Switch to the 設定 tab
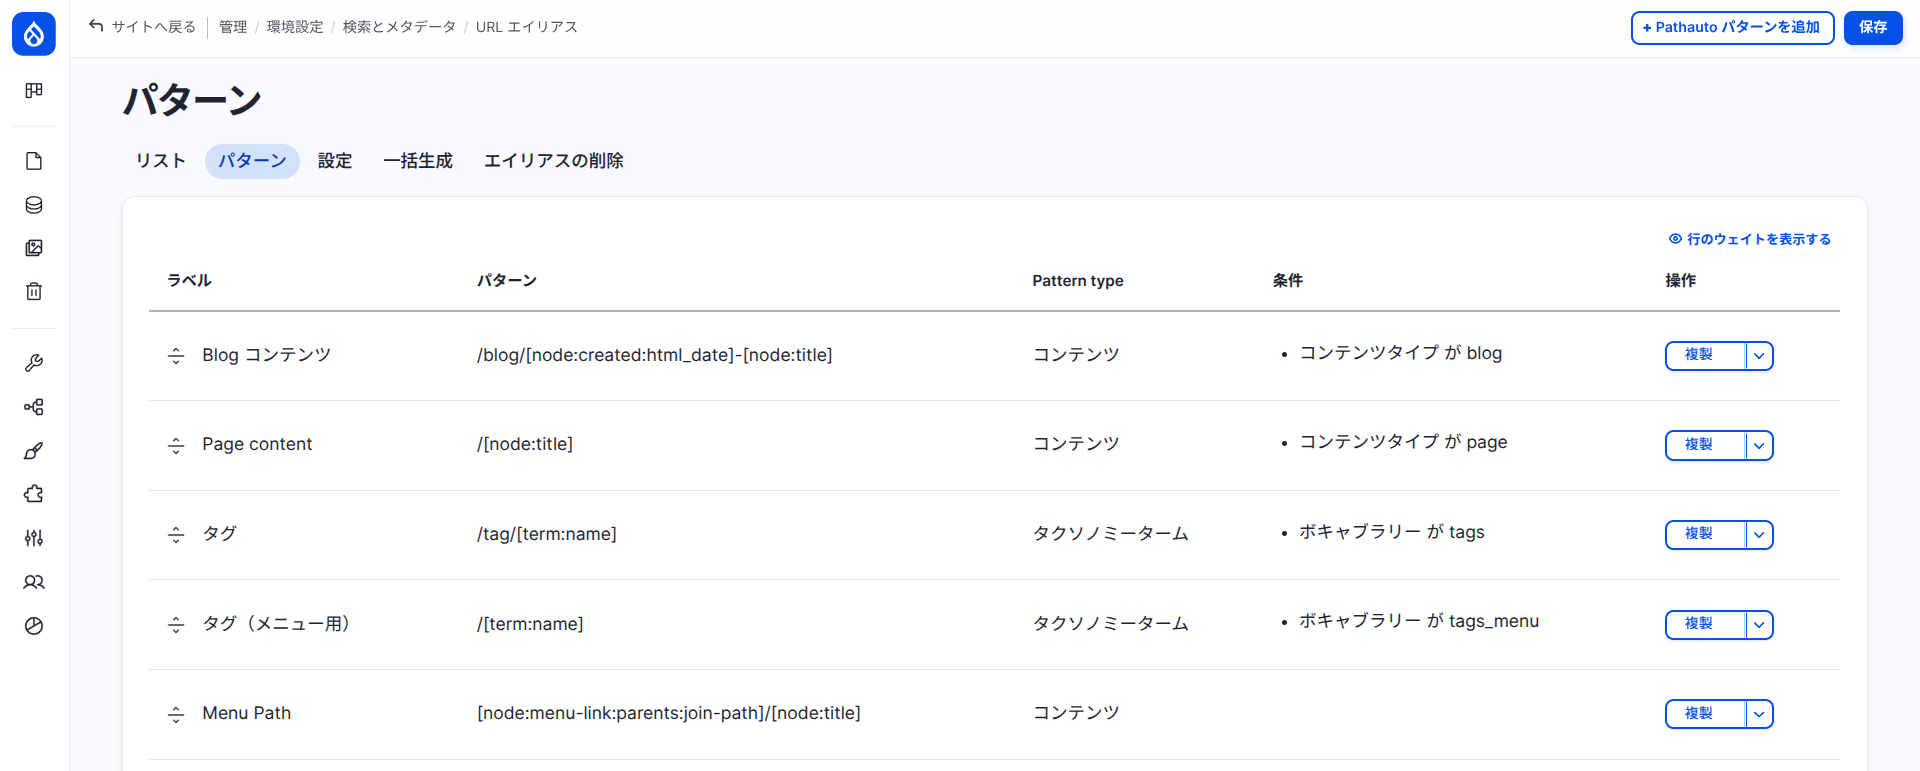This screenshot has height=771, width=1920. 335,161
